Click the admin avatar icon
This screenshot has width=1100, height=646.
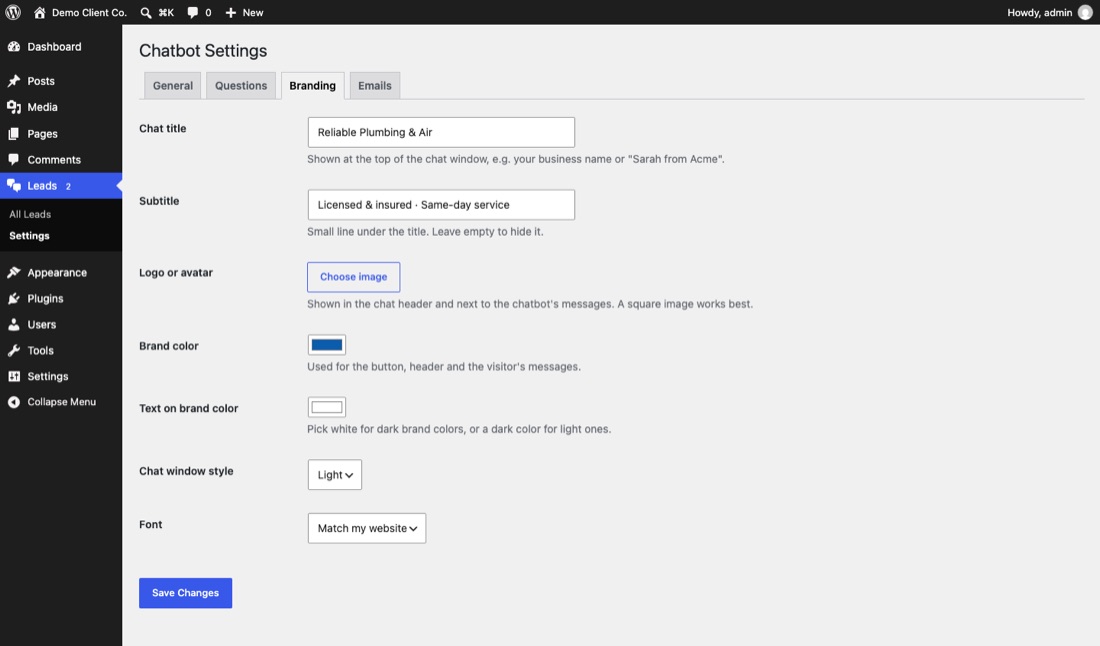[1085, 13]
